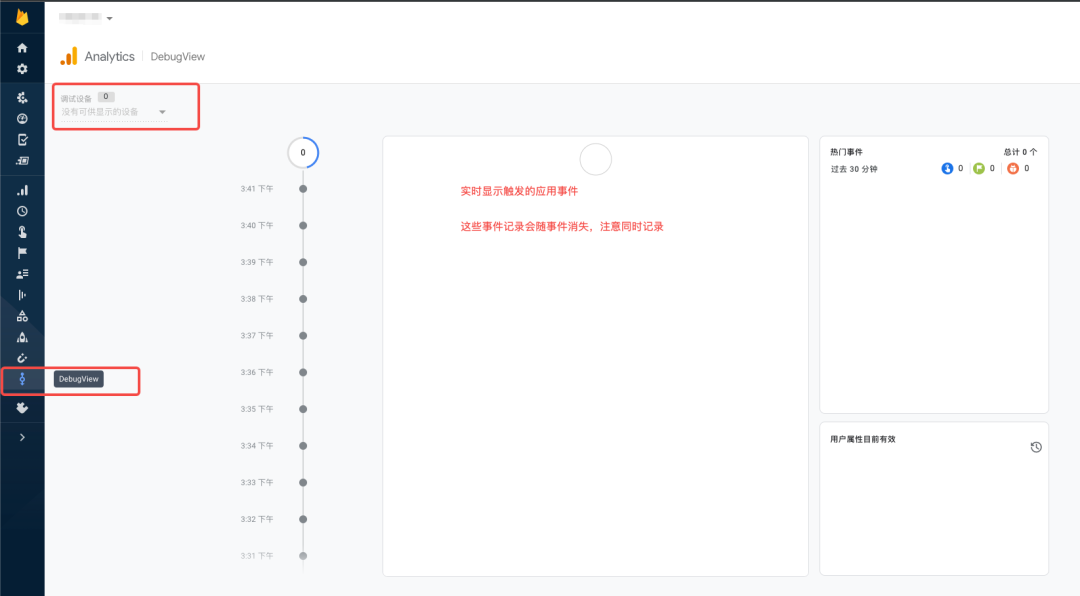
Task: Select the 3:38 下午 timeline marker
Action: click(x=303, y=299)
